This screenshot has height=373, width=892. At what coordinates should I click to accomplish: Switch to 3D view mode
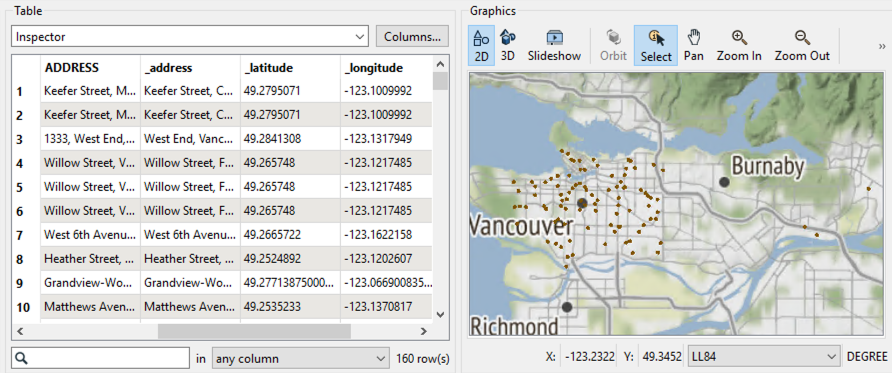[x=507, y=45]
